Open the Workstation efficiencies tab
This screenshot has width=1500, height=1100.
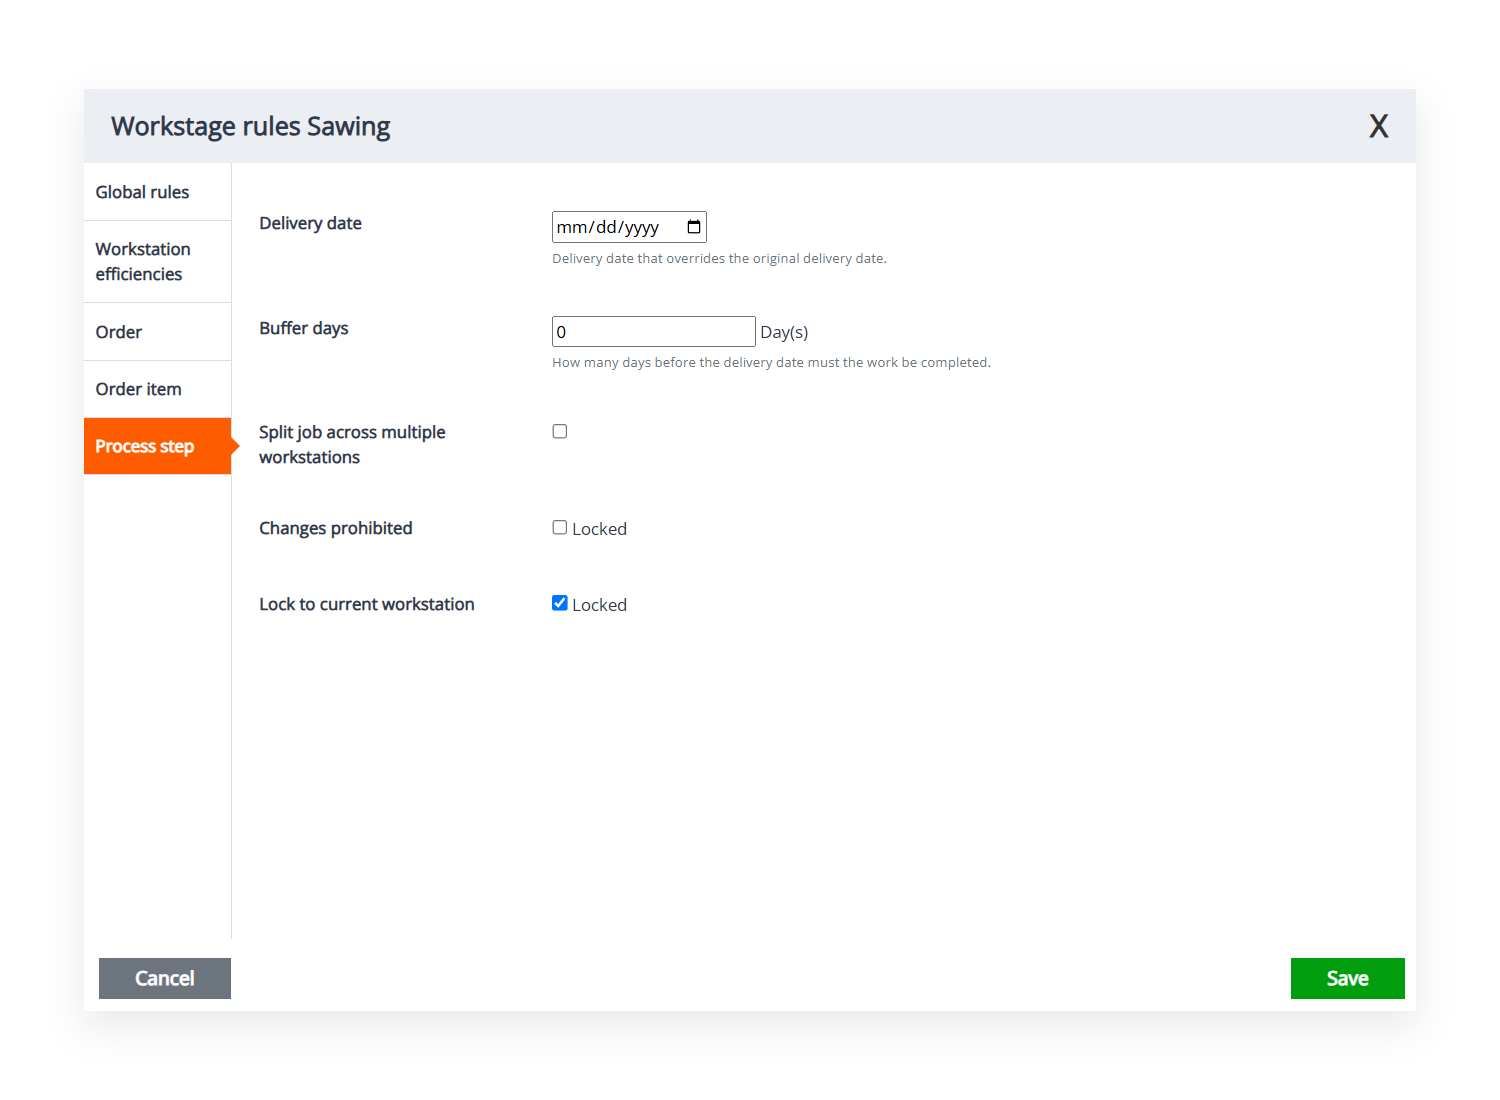click(x=143, y=261)
